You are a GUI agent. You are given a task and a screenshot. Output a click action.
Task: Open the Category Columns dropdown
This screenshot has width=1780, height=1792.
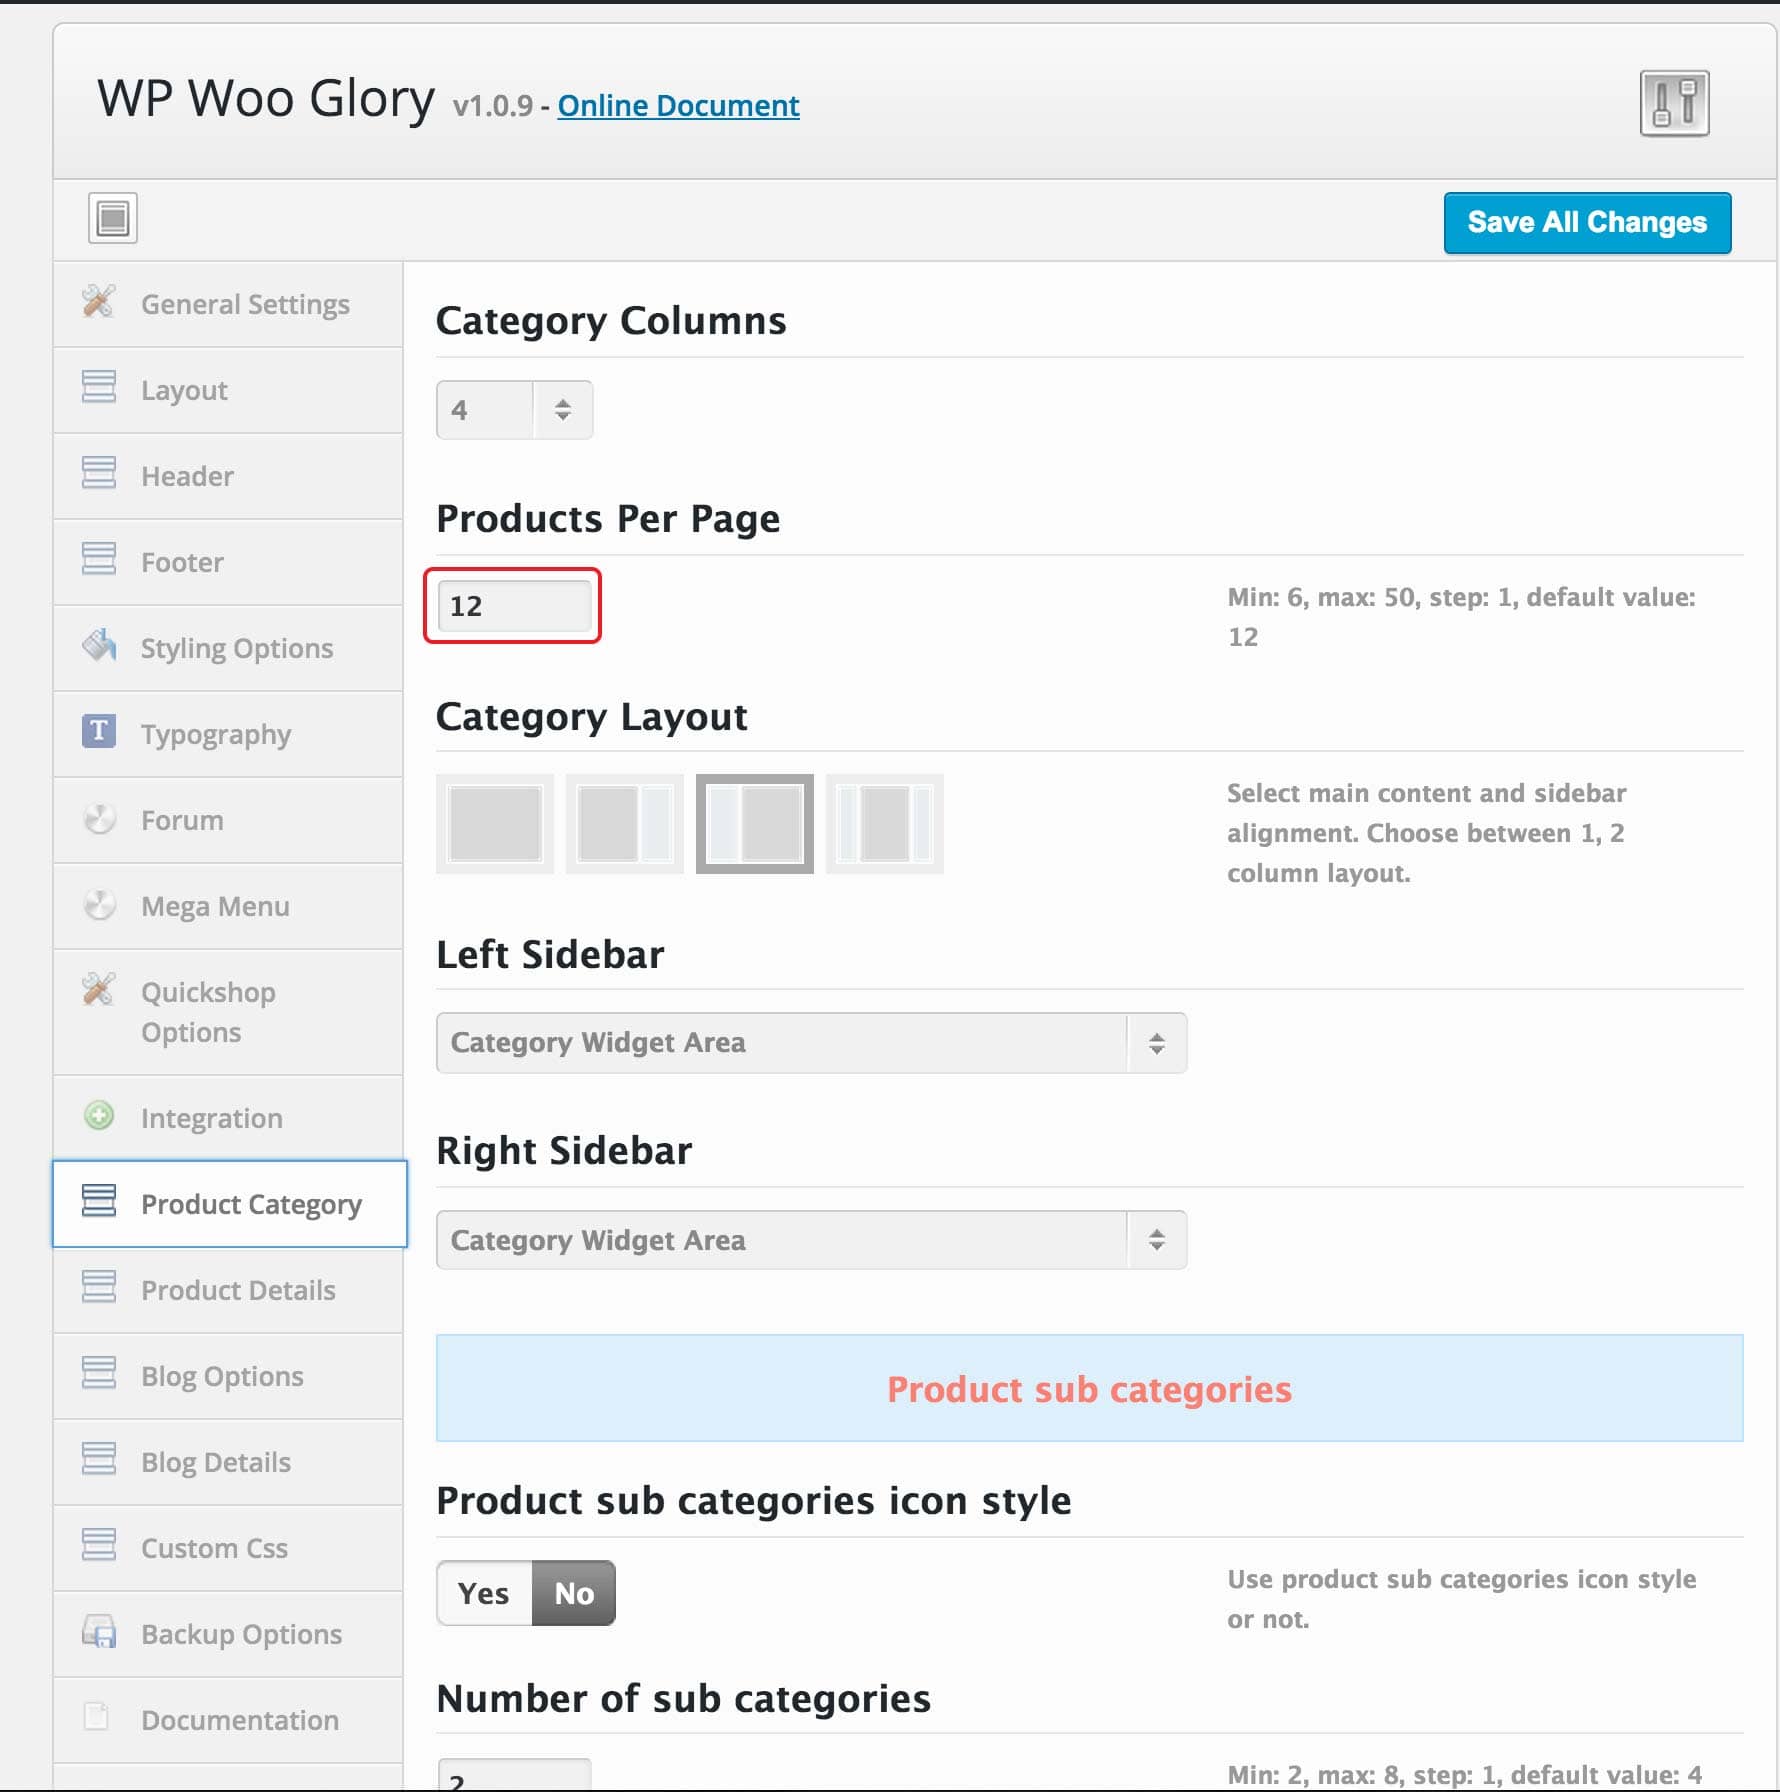514,410
